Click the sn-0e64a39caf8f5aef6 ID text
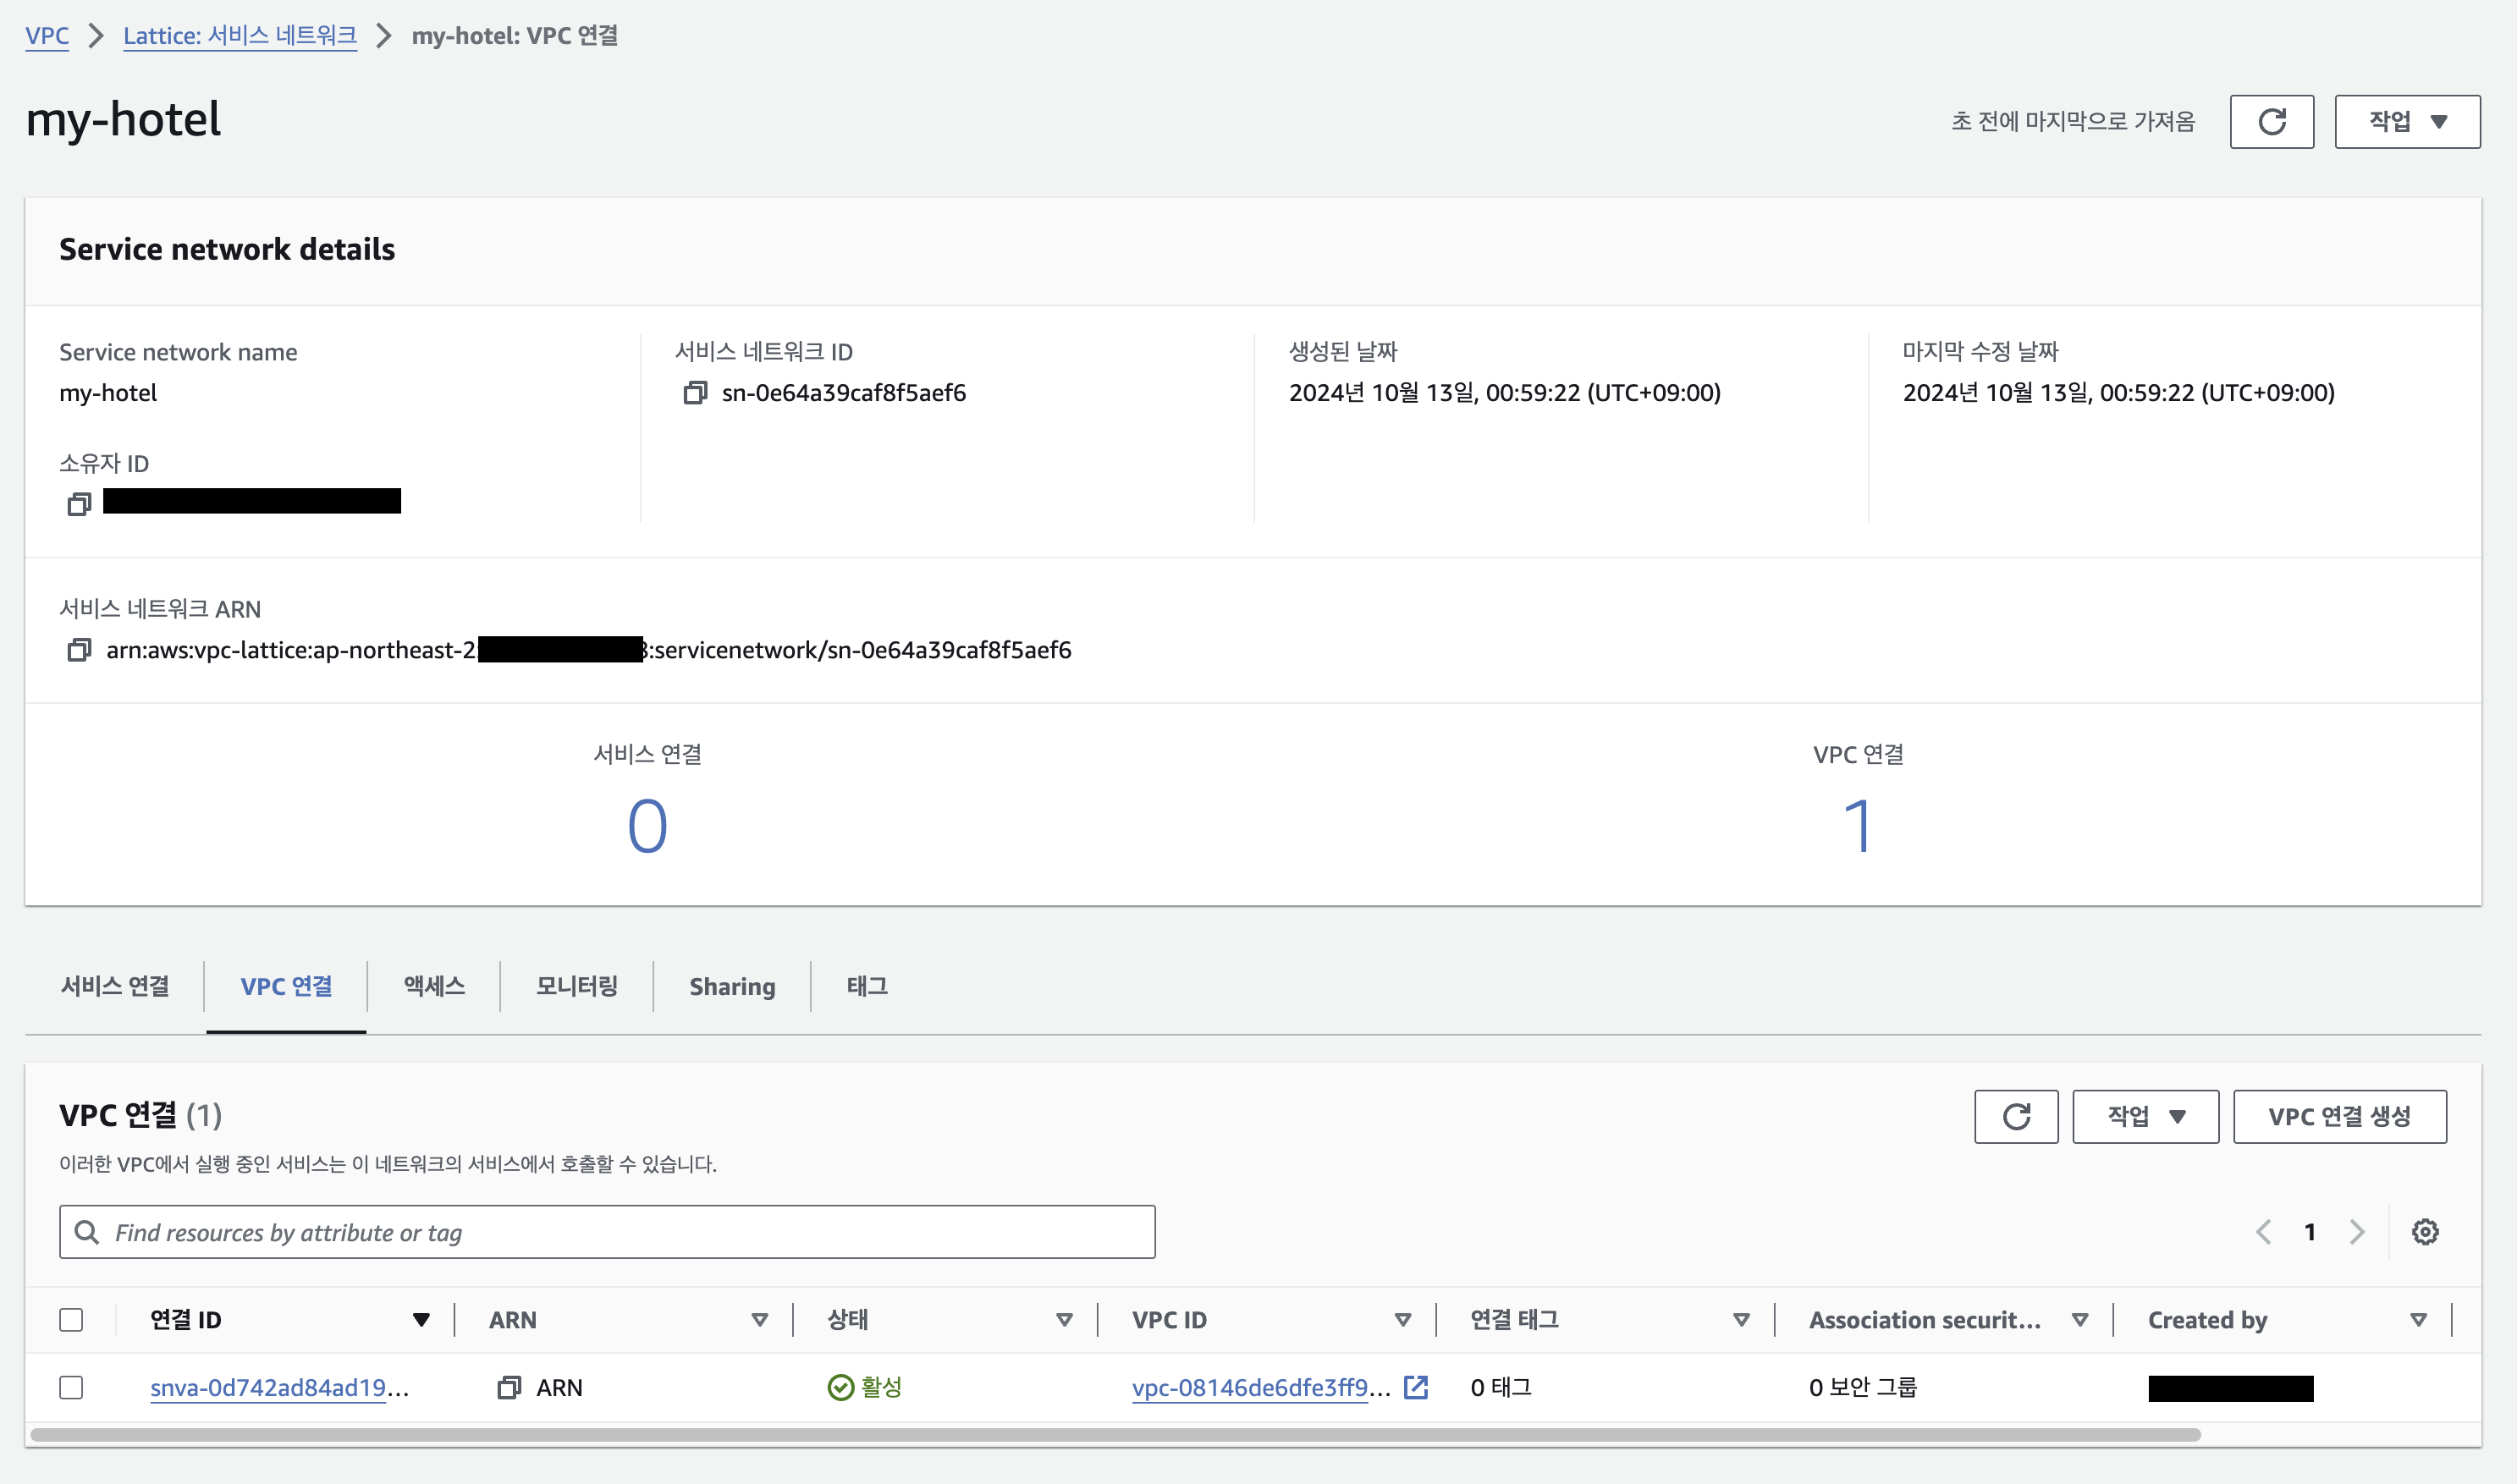Screen dimensions: 2517x1484 pos(844,393)
